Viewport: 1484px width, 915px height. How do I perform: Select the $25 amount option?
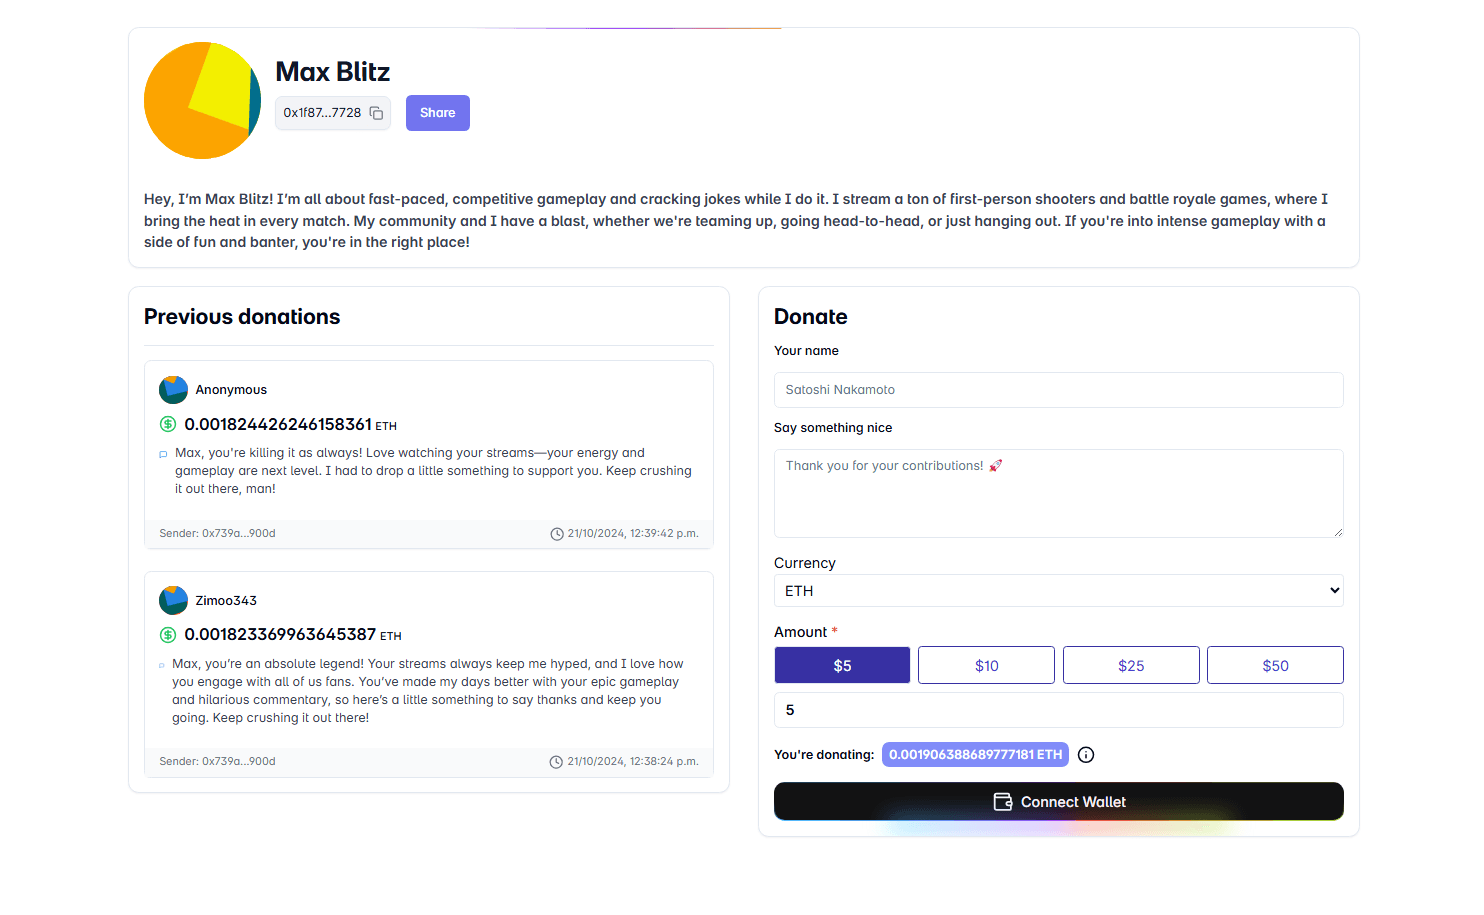[x=1131, y=665]
